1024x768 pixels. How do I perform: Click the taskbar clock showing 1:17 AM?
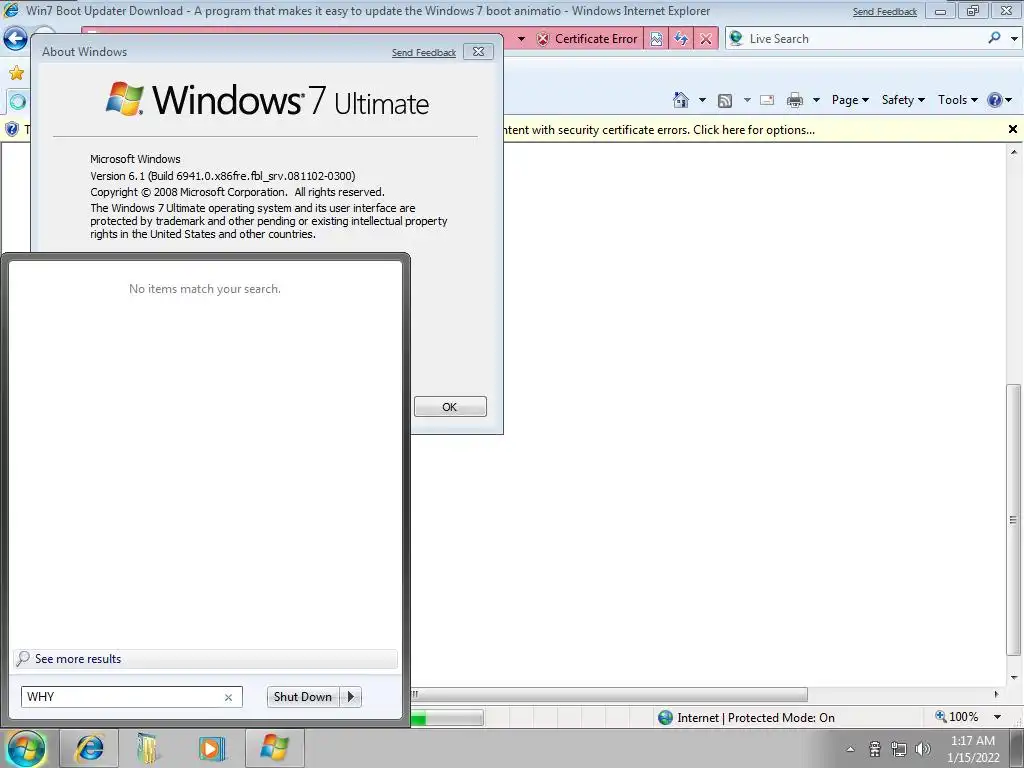[973, 749]
